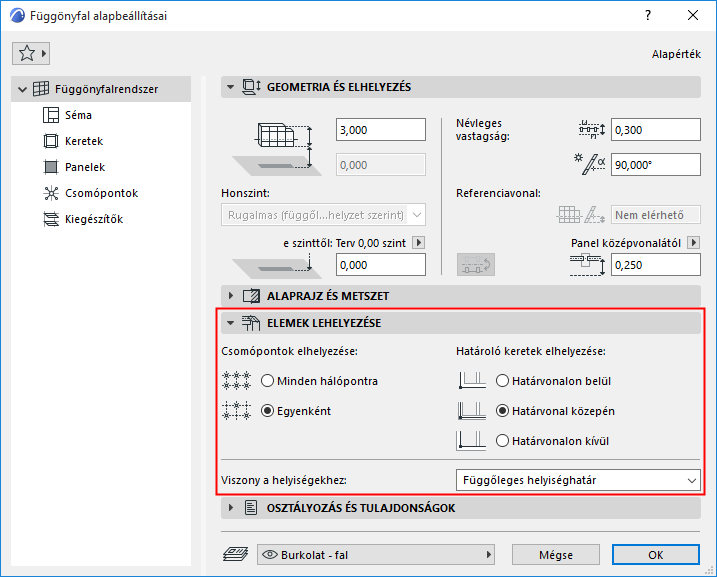Click the layer icon beside Burkolat - fal
717x577 pixels.
(235, 555)
